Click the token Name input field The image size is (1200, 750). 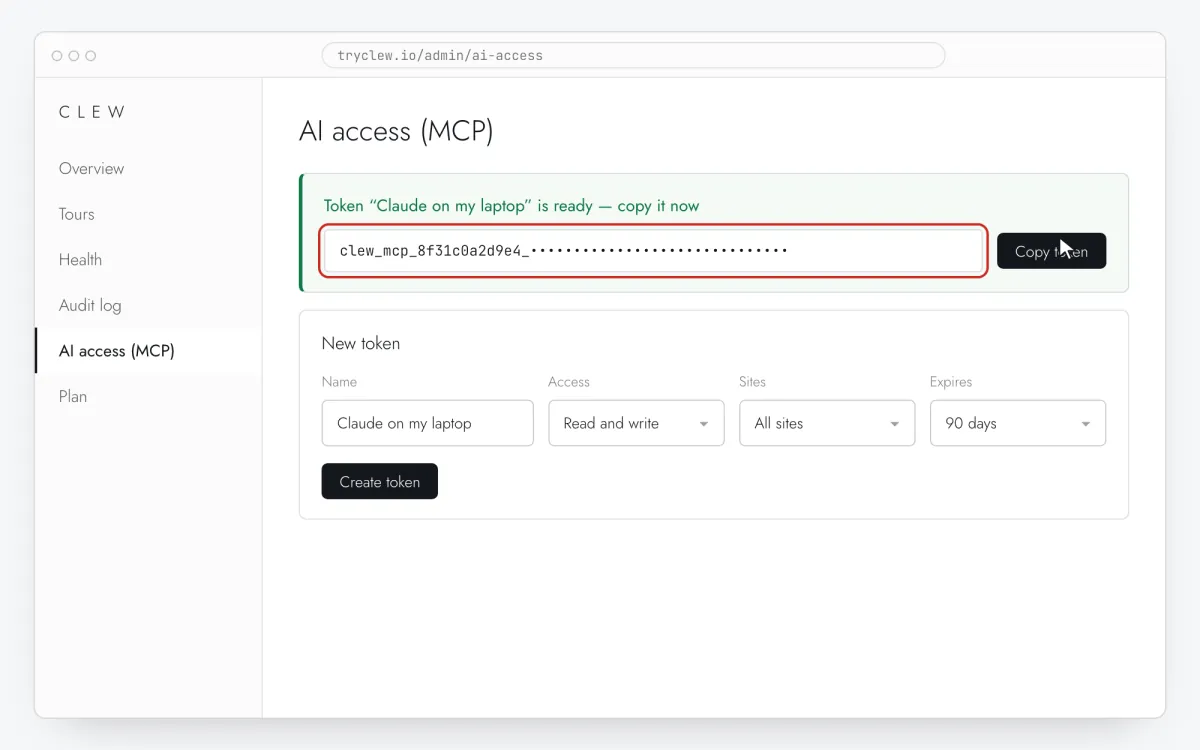pos(427,423)
